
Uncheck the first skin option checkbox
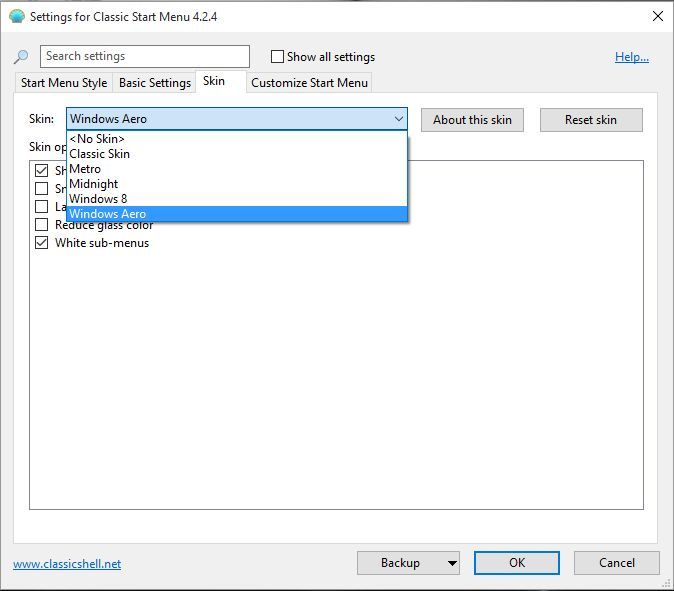(x=41, y=171)
